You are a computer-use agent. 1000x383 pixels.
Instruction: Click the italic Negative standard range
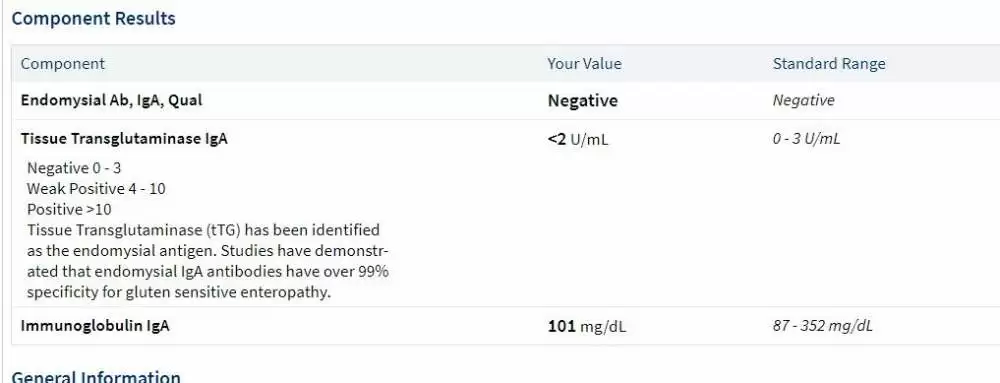coord(804,100)
